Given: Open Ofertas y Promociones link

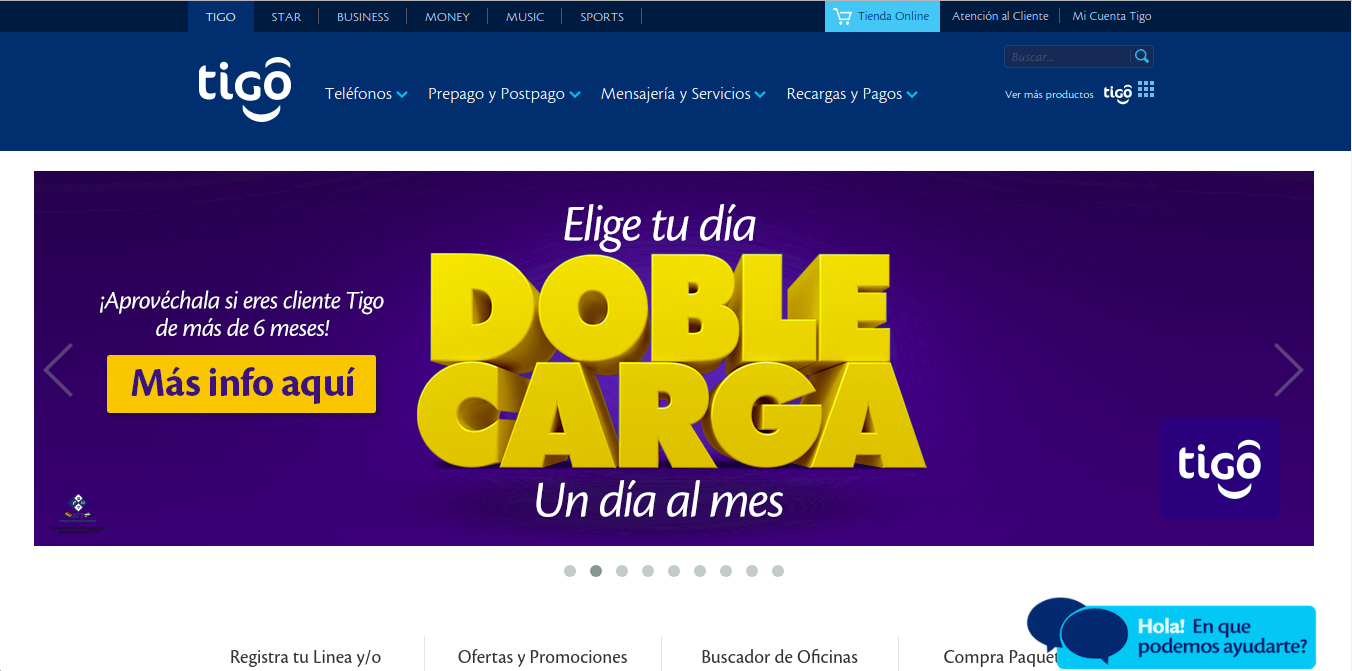Looking at the screenshot, I should tap(543, 657).
